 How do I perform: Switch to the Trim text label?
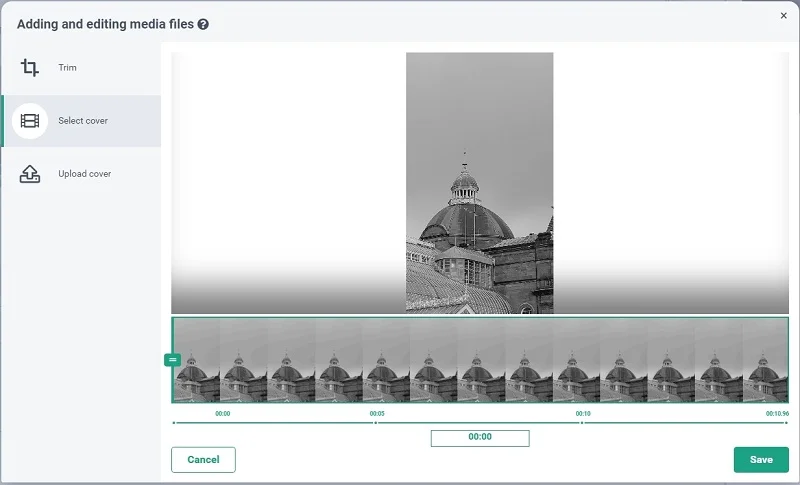[67, 68]
